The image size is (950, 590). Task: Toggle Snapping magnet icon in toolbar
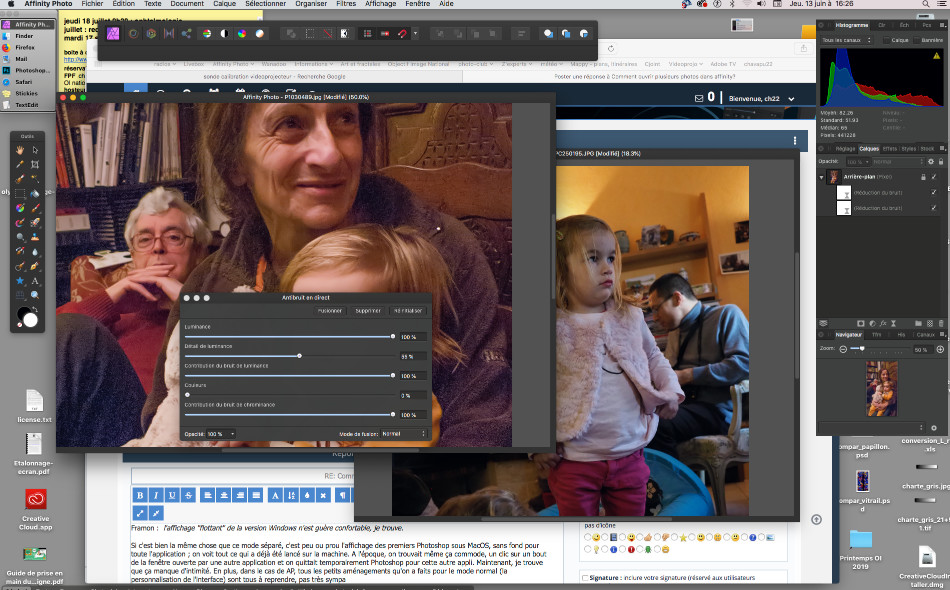[402, 34]
